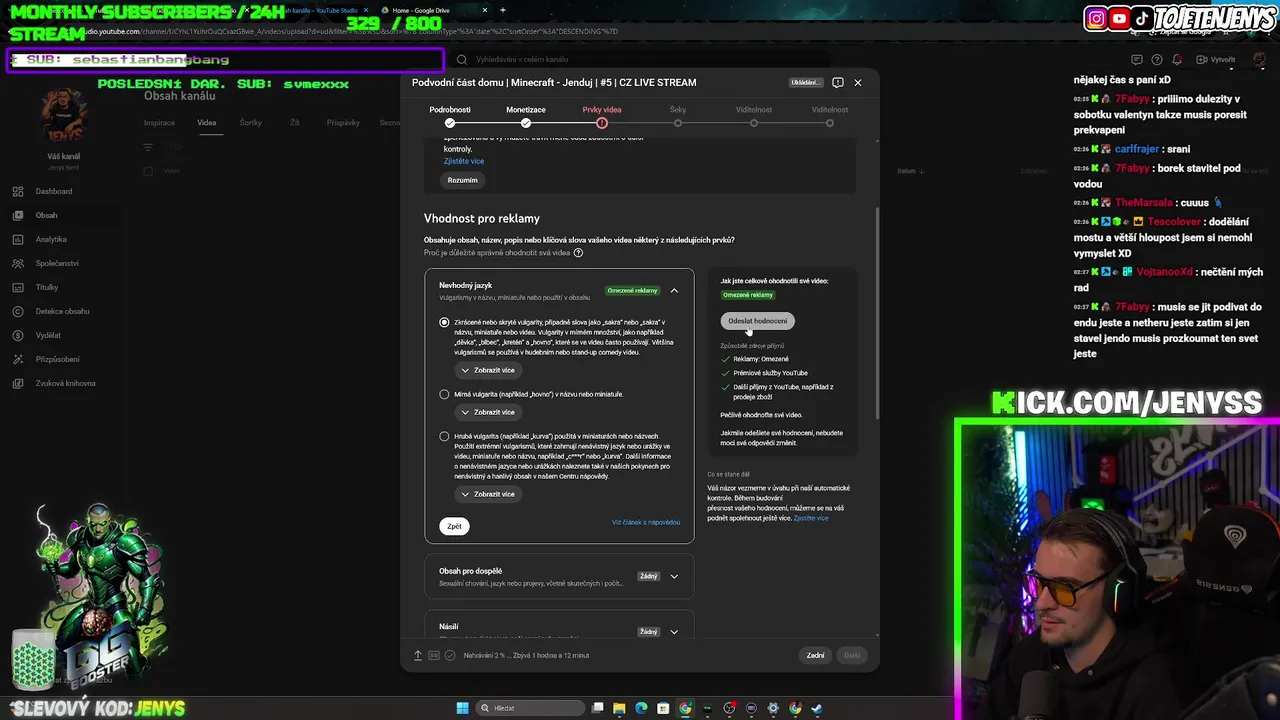Go to the Prvky videa step
Image resolution: width=1280 pixels, height=720 pixels.
[602, 115]
